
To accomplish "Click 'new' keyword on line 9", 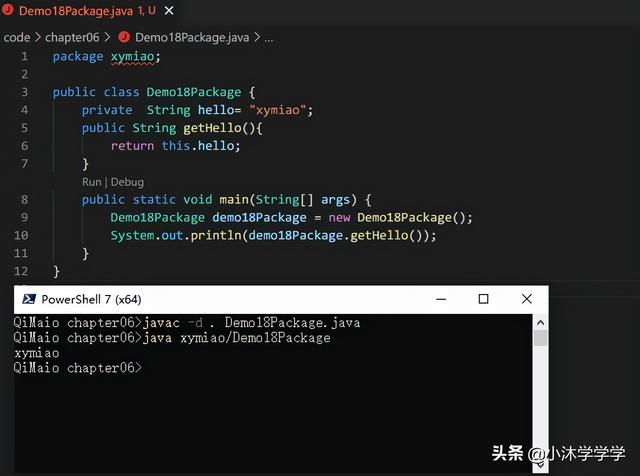I will pos(339,218).
